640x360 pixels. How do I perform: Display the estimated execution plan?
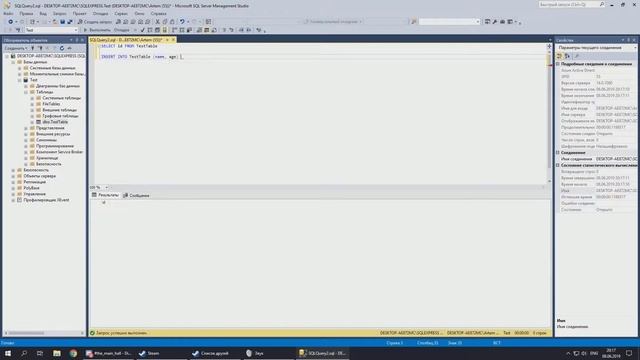150,30
